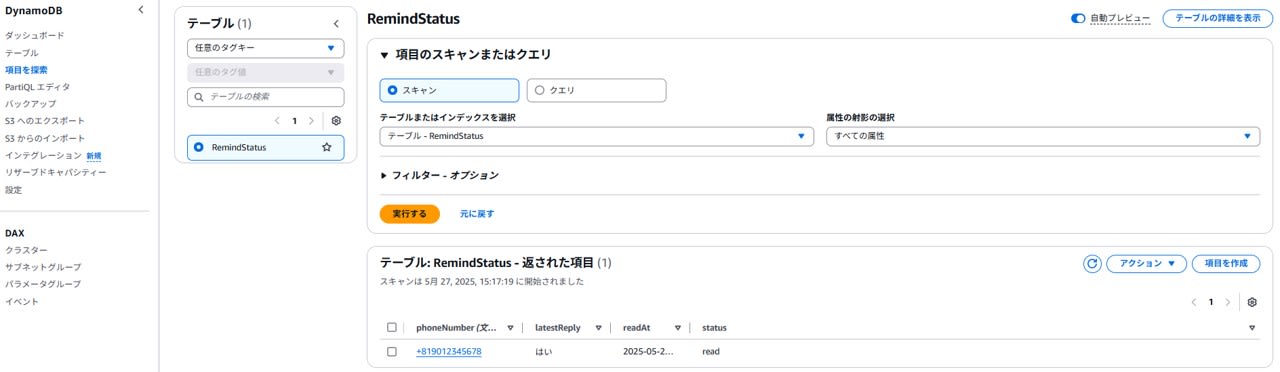Open table list settings gear
The height and width of the screenshot is (372, 1280).
coord(336,120)
